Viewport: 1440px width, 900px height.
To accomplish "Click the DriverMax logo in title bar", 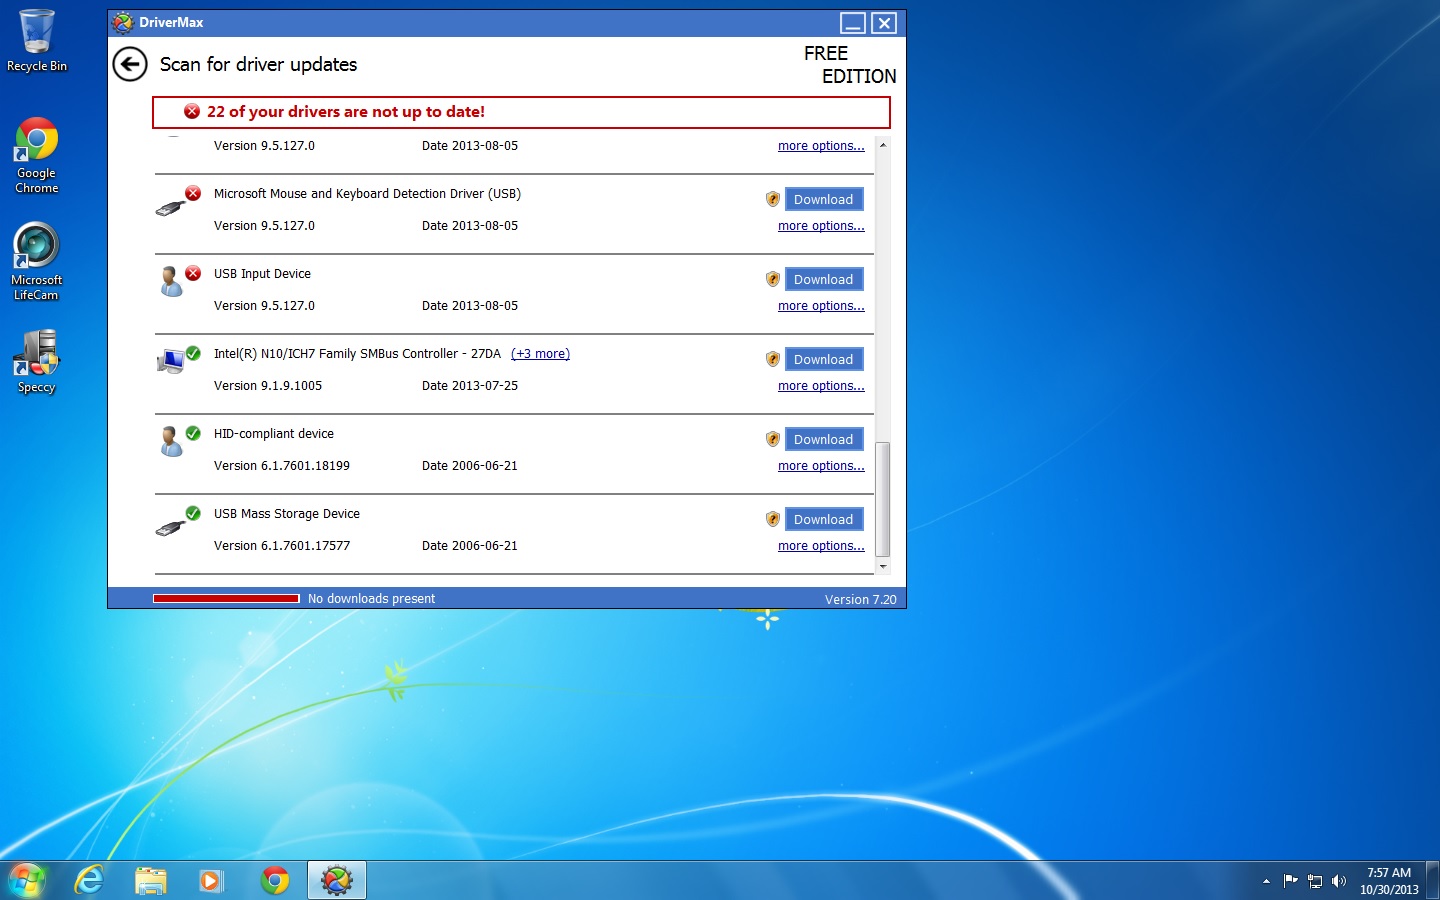I will coord(122,22).
